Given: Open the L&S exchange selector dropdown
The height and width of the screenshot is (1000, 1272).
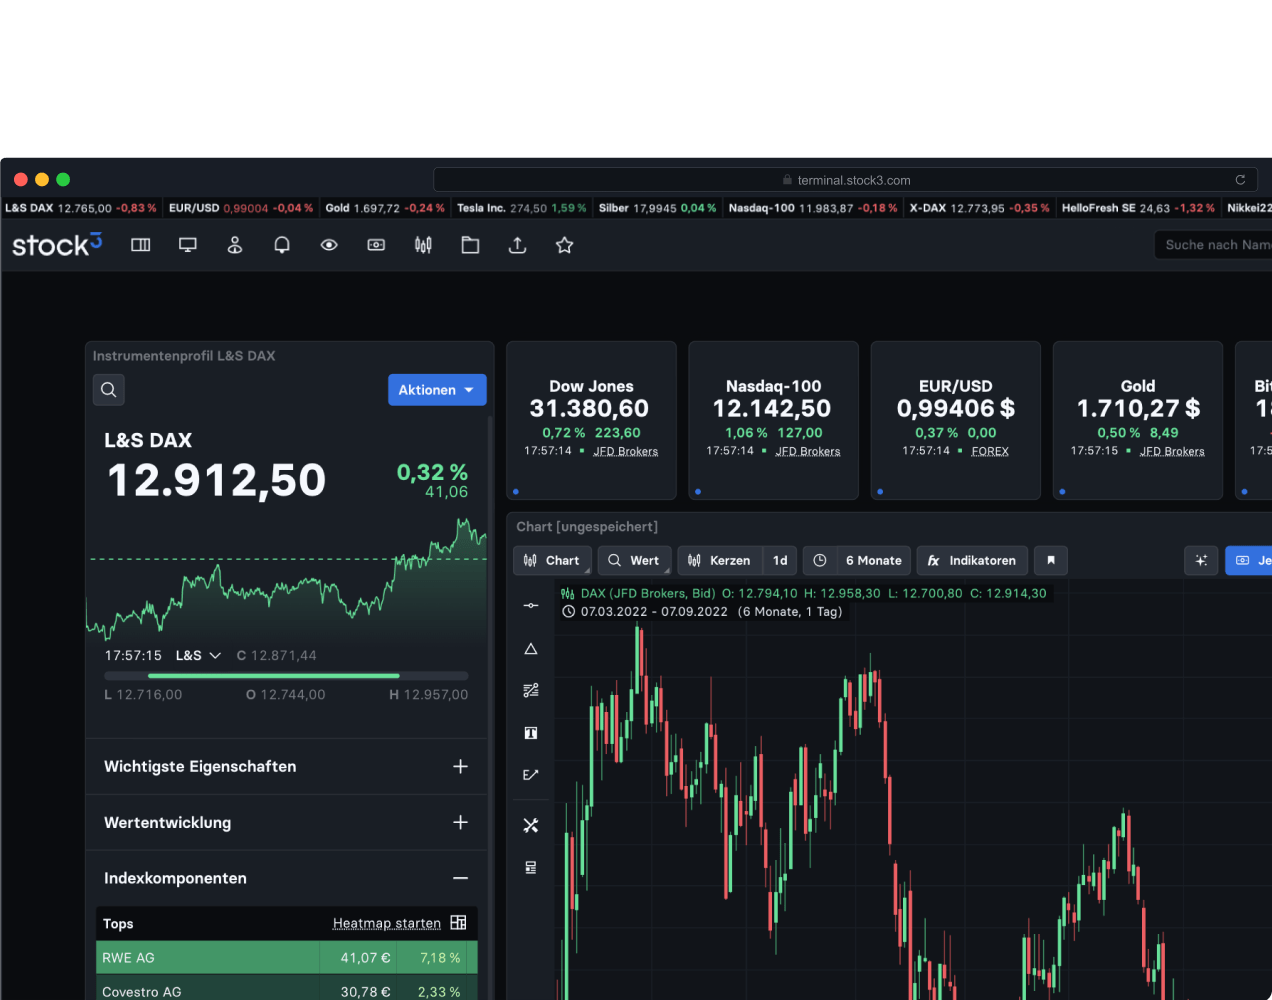Looking at the screenshot, I should click(198, 656).
